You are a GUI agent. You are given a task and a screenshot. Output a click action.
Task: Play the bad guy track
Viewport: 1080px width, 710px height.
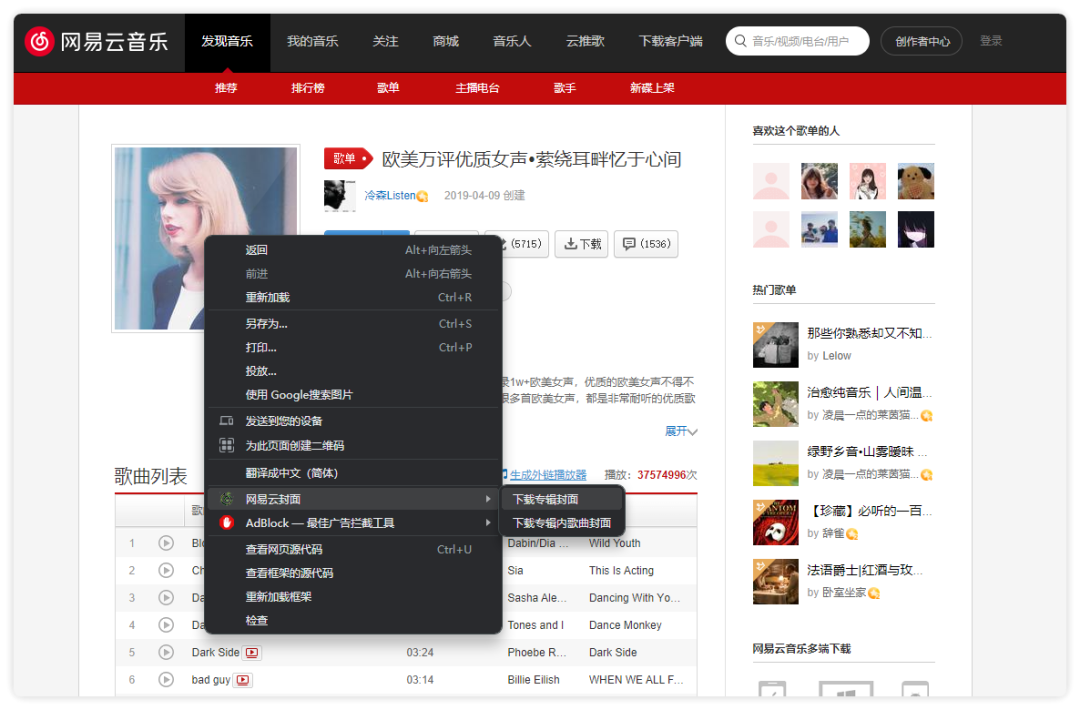[166, 680]
